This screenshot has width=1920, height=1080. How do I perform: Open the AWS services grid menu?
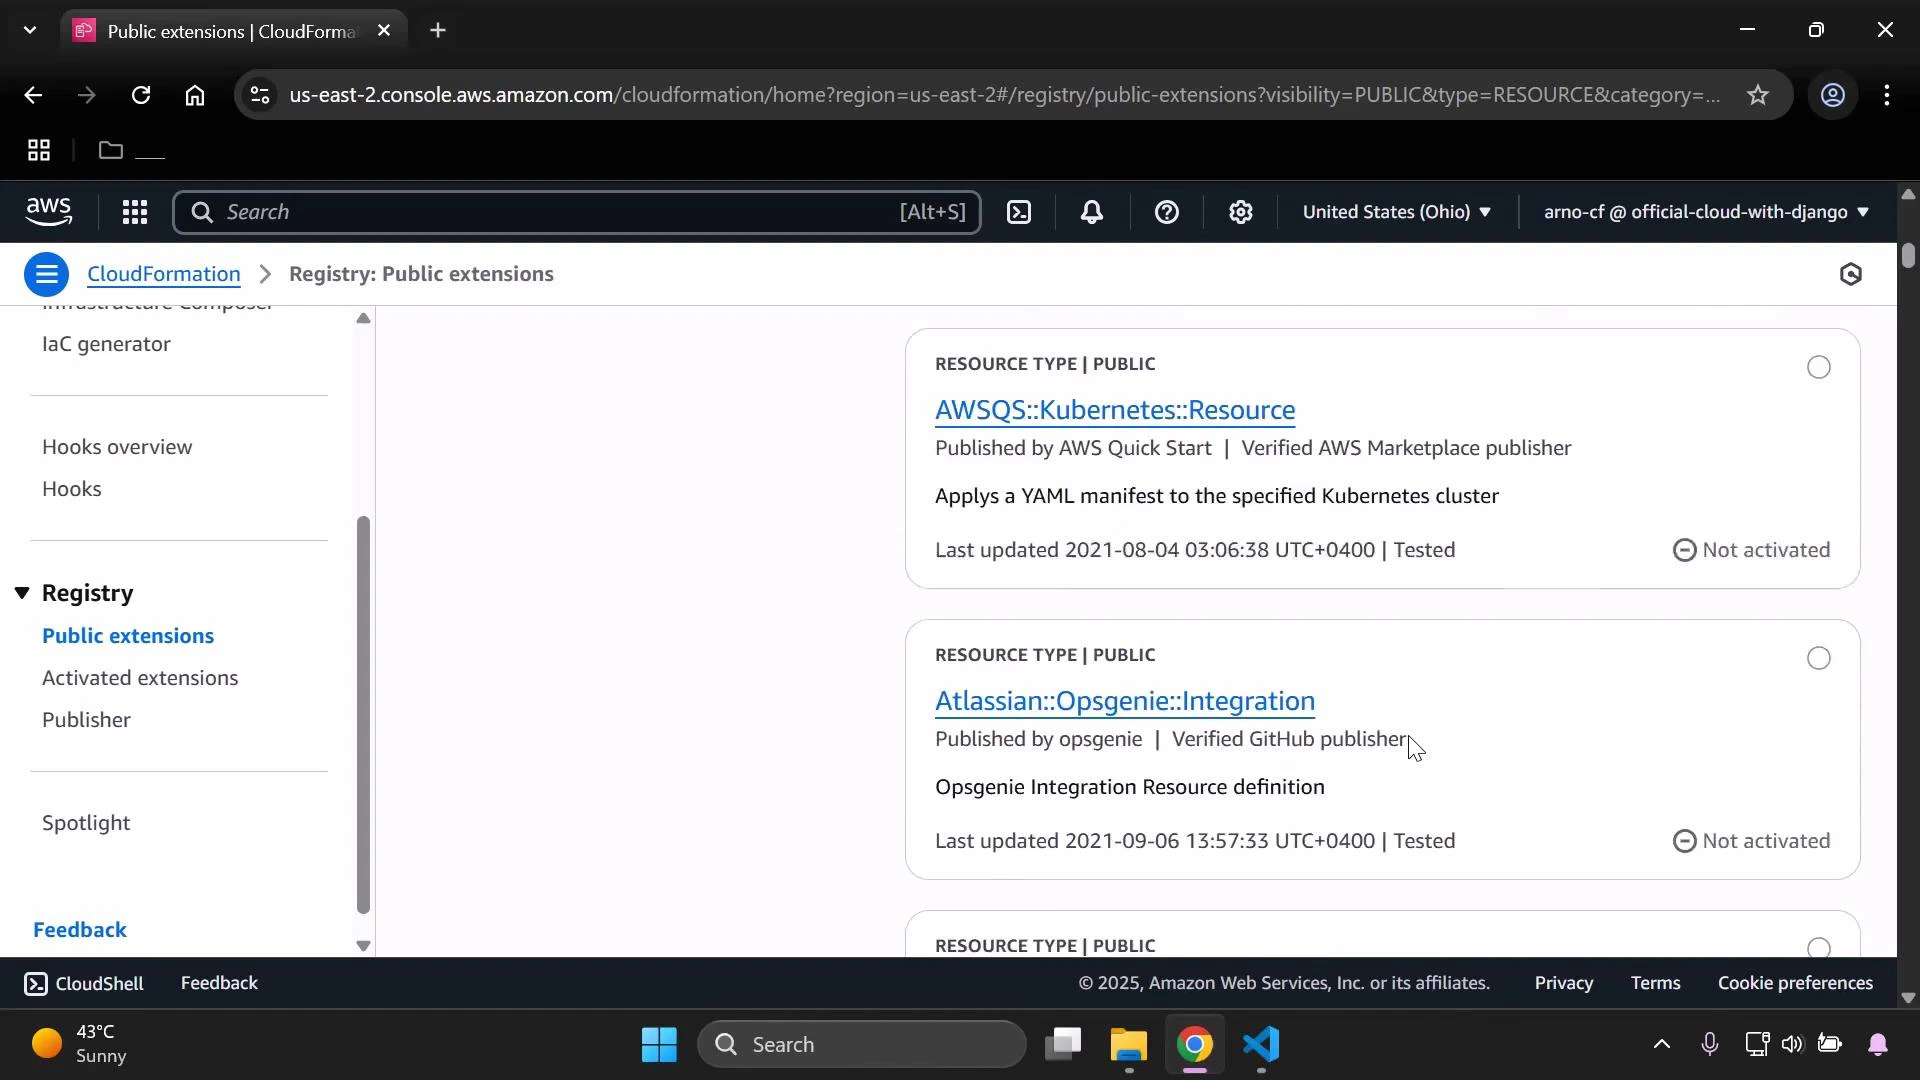click(135, 212)
